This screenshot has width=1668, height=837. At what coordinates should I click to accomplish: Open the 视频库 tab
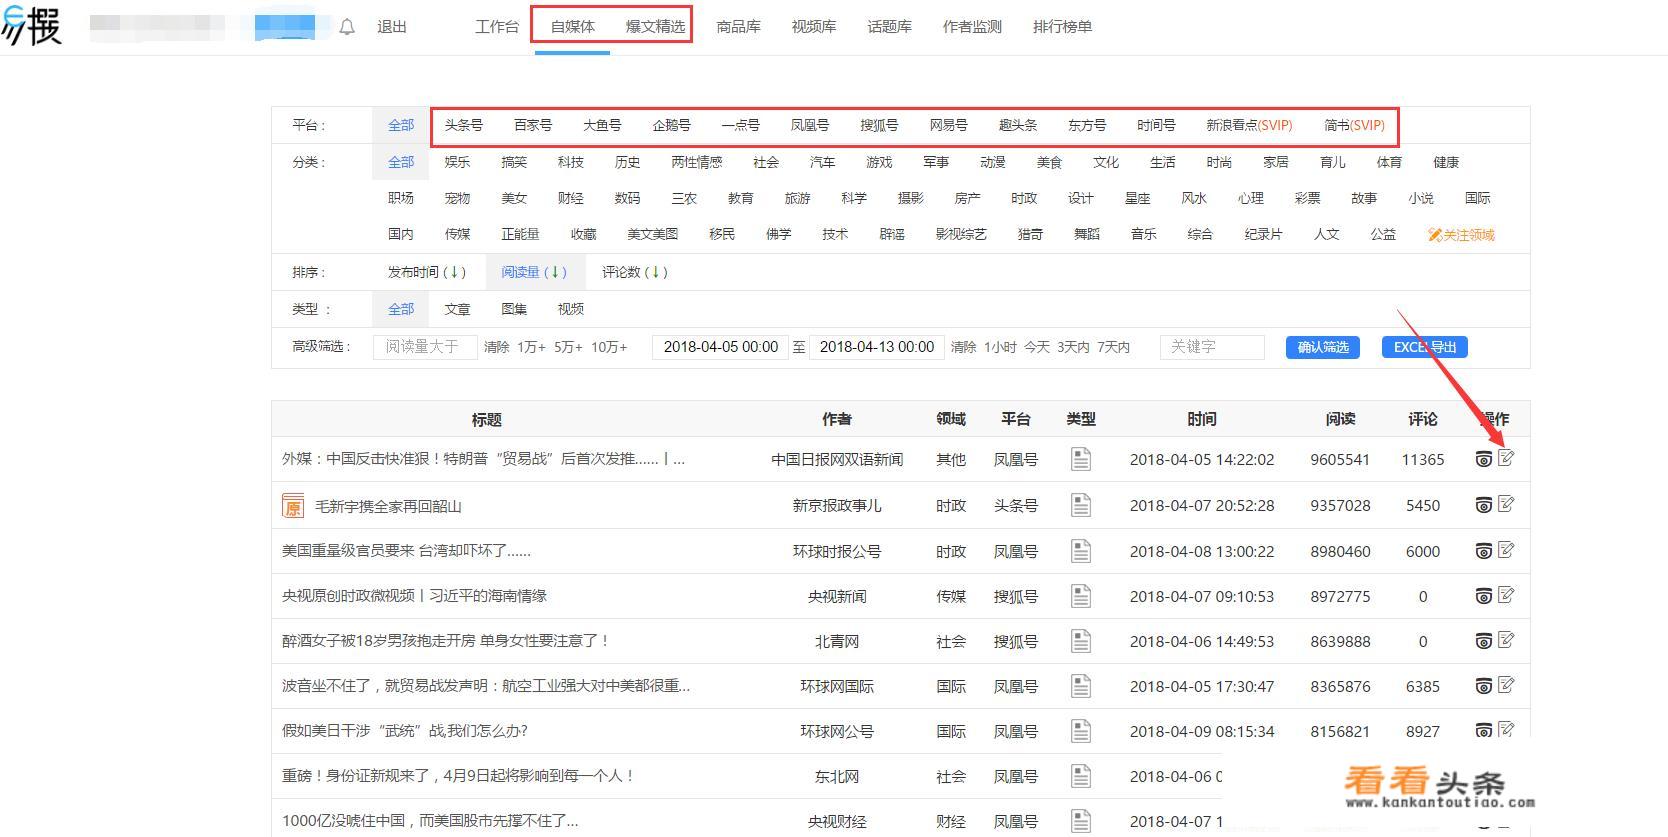coord(814,27)
